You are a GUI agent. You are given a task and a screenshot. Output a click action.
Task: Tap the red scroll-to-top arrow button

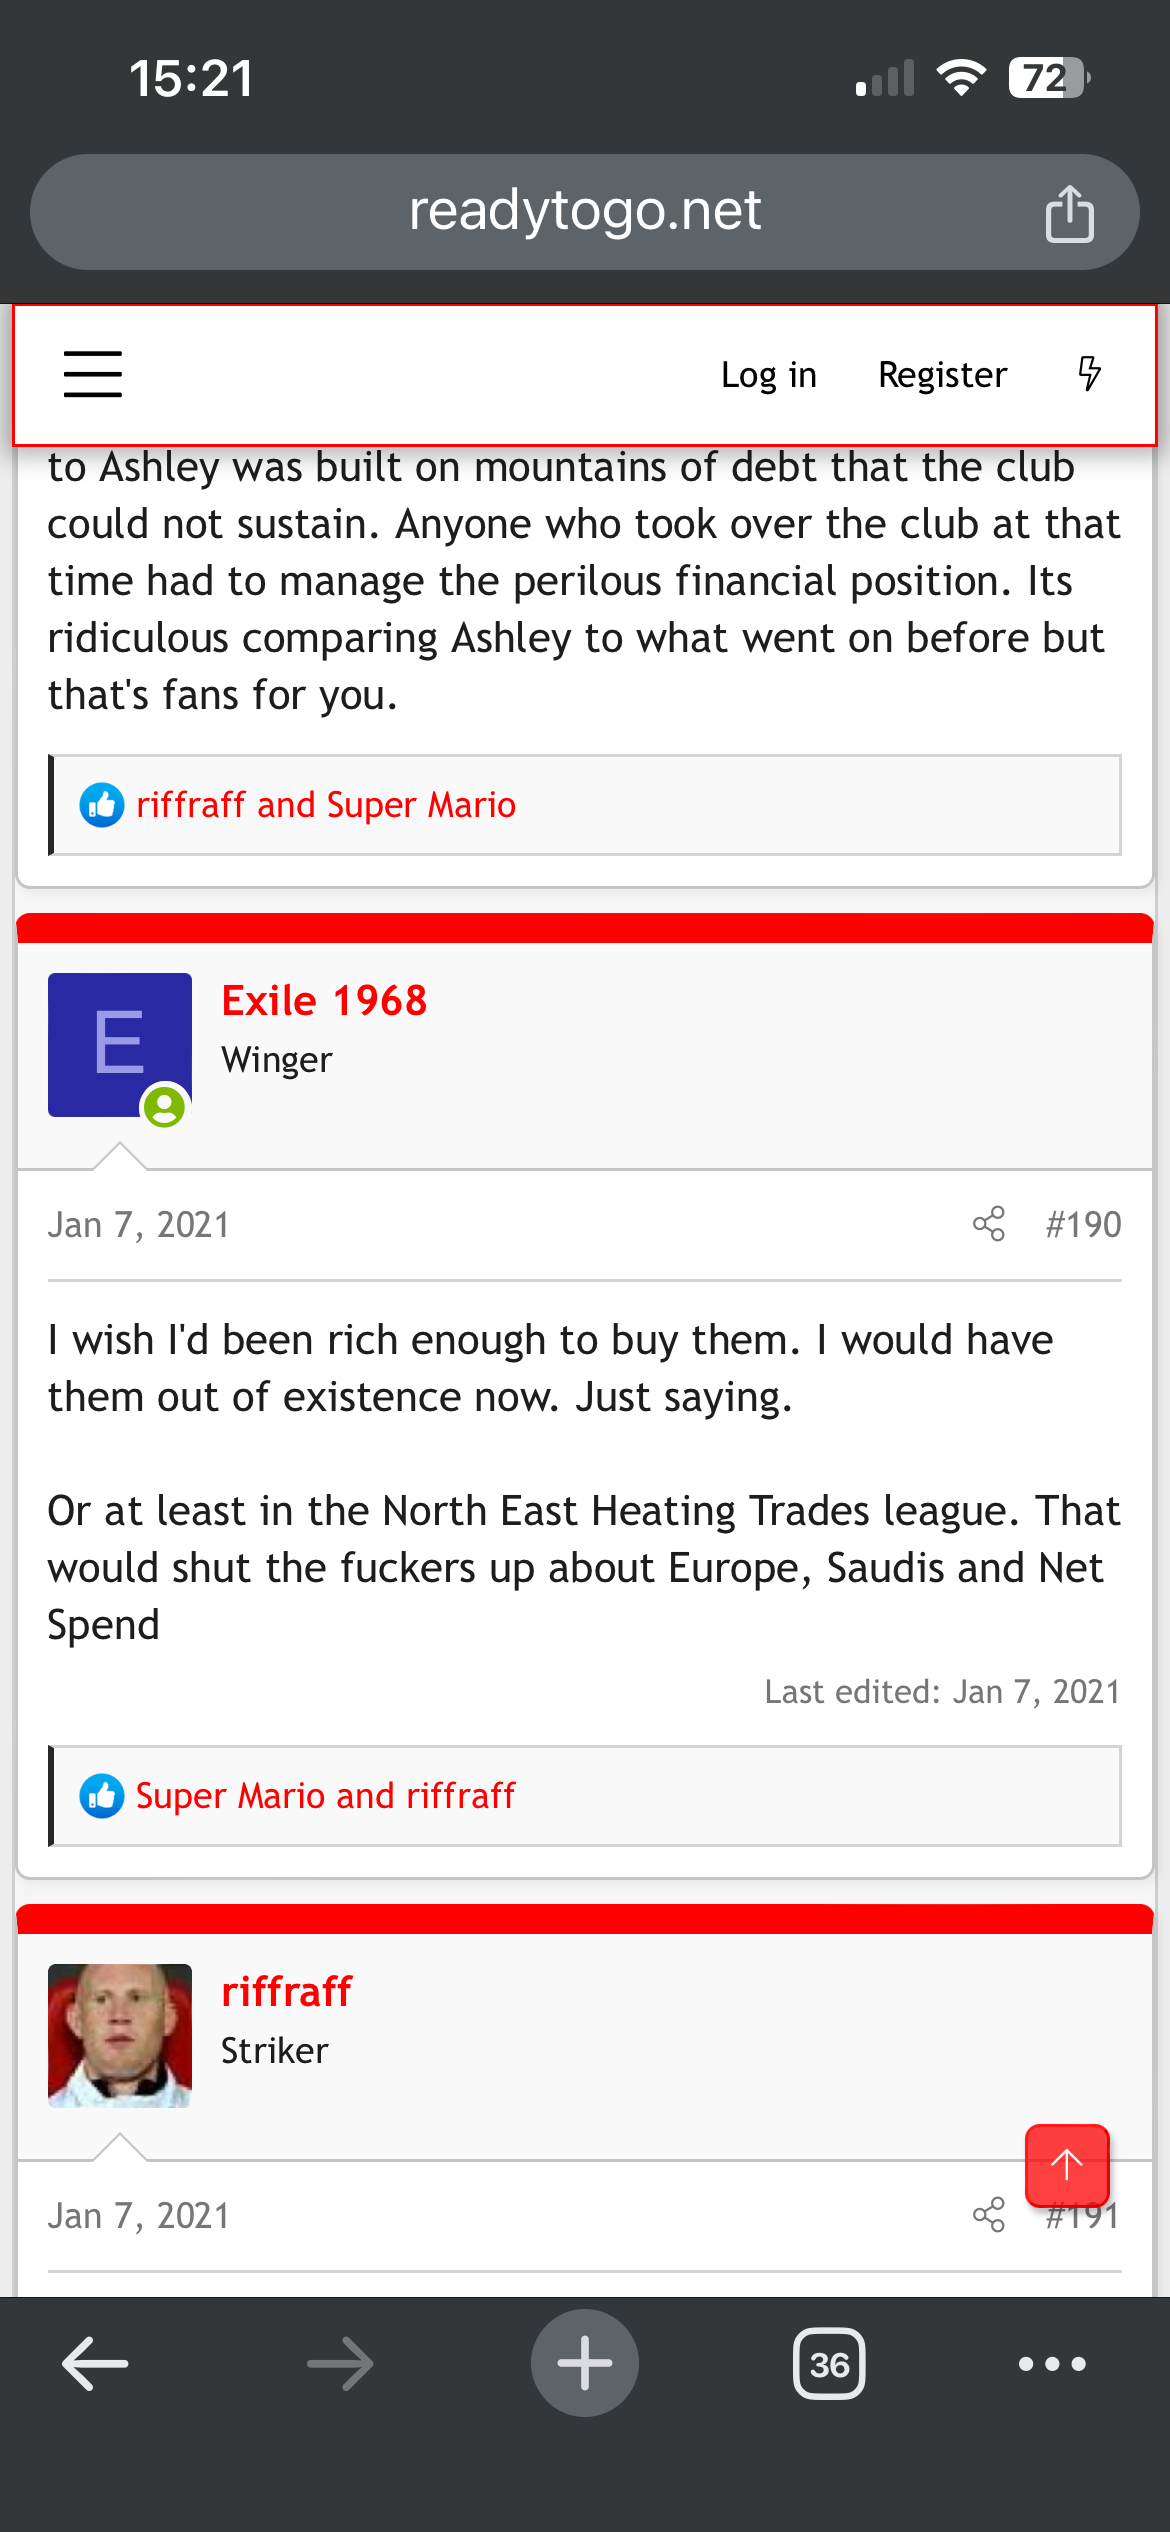pos(1067,2165)
